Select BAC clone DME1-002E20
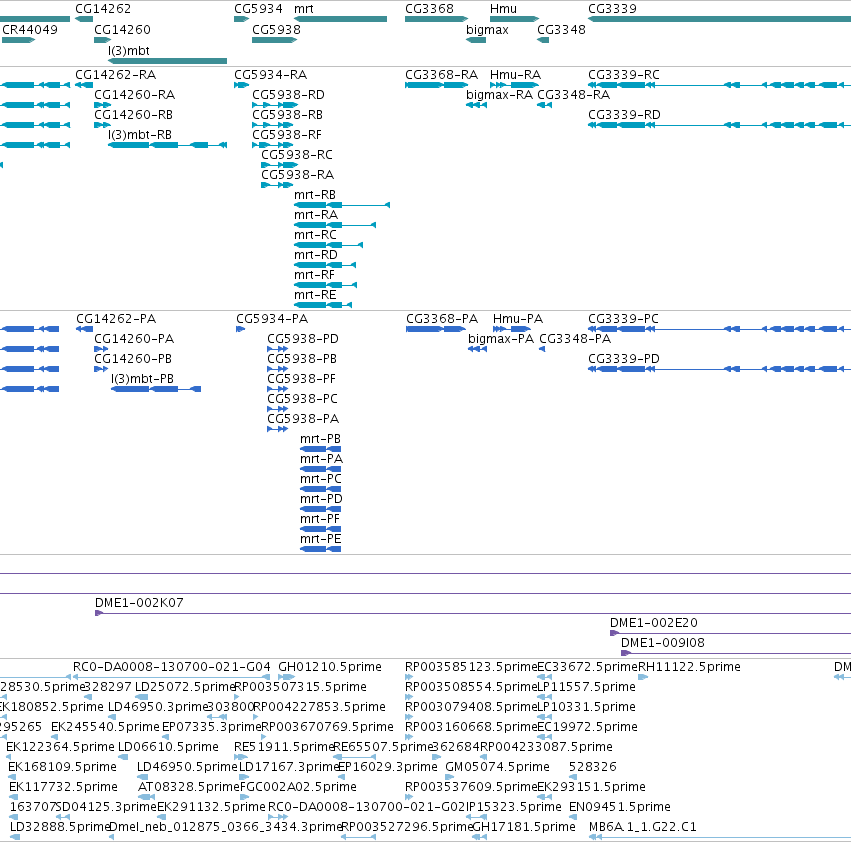The image size is (851, 842). click(x=731, y=634)
